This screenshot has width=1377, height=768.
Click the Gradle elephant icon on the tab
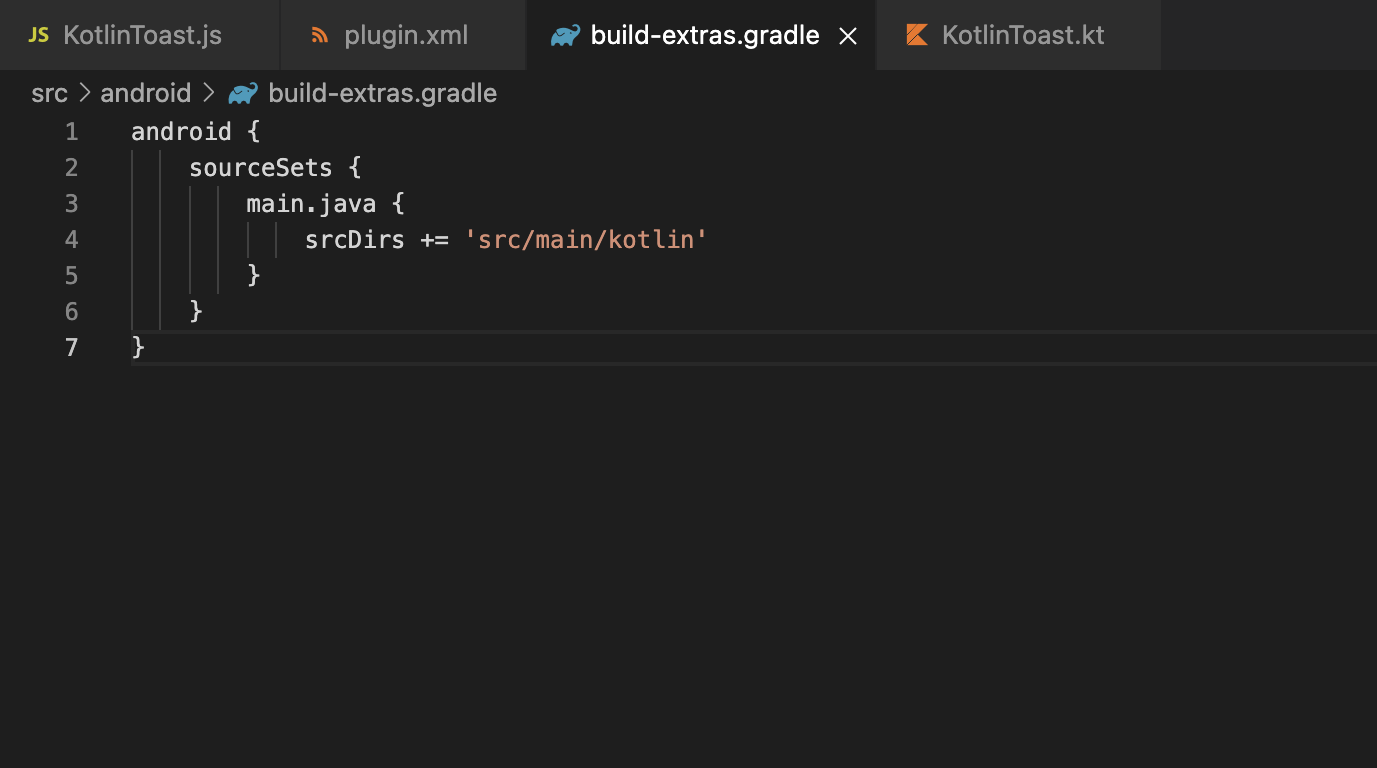565,36
